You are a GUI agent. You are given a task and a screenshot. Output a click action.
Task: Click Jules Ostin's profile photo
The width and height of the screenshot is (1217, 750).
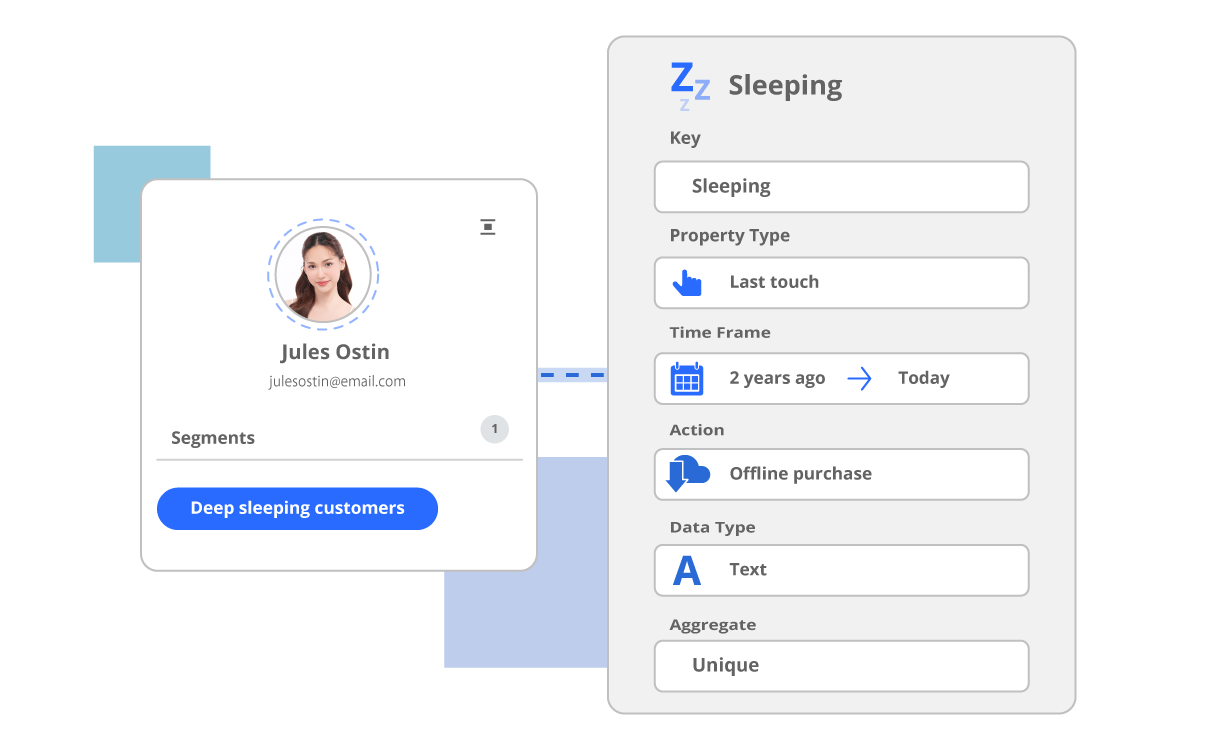[x=323, y=274]
